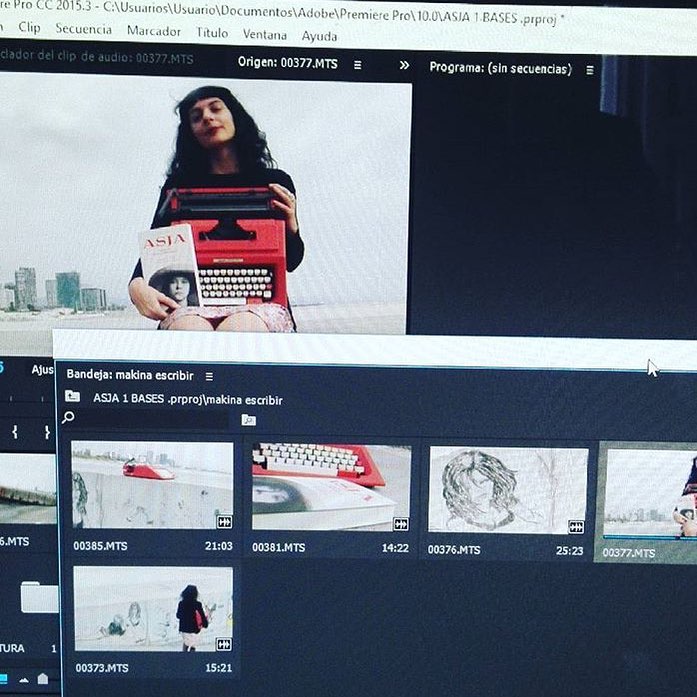Click the 00376.MTS file name label

454,550
